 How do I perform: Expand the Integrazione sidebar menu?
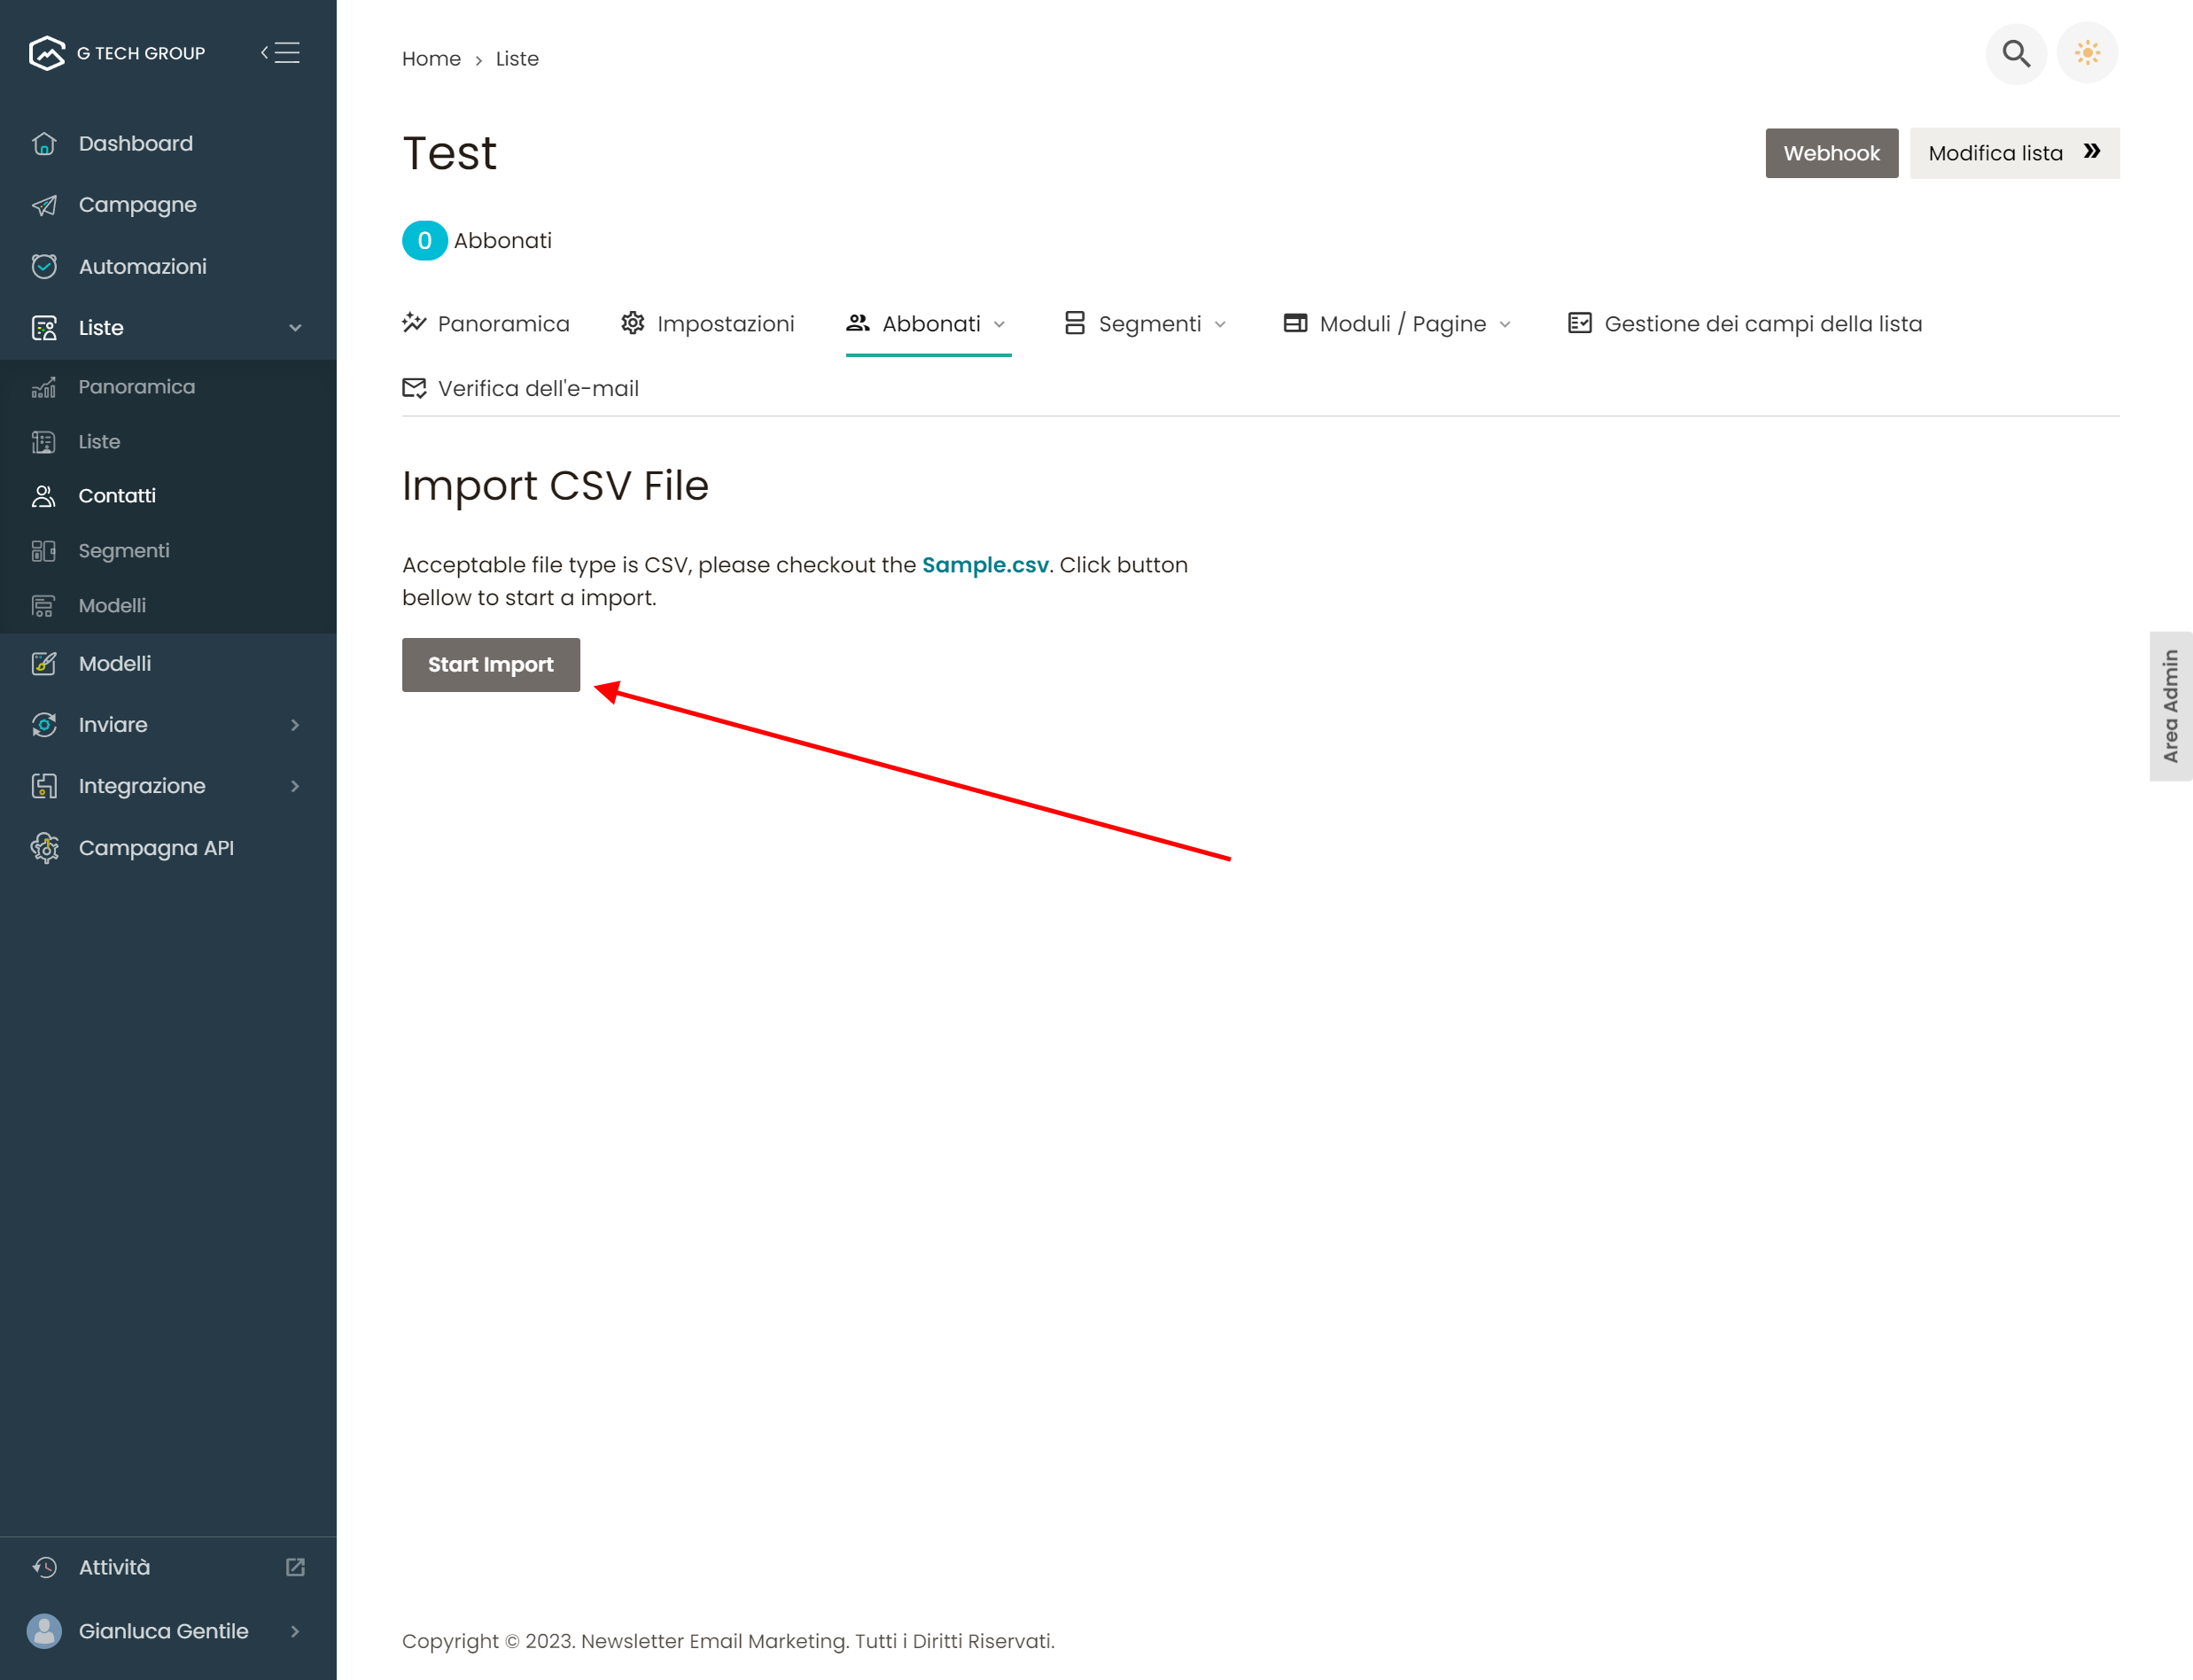[x=295, y=786]
